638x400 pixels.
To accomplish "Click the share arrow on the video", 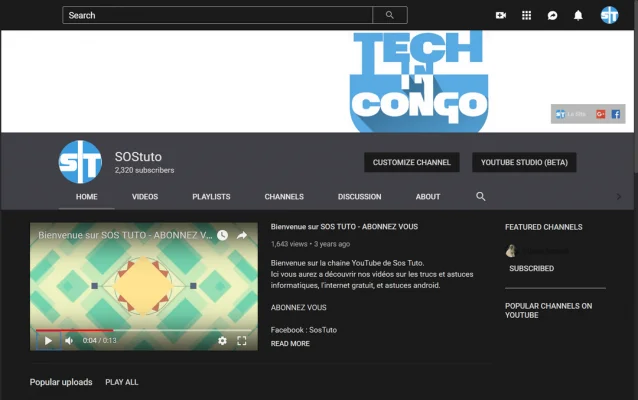I will click(x=242, y=235).
